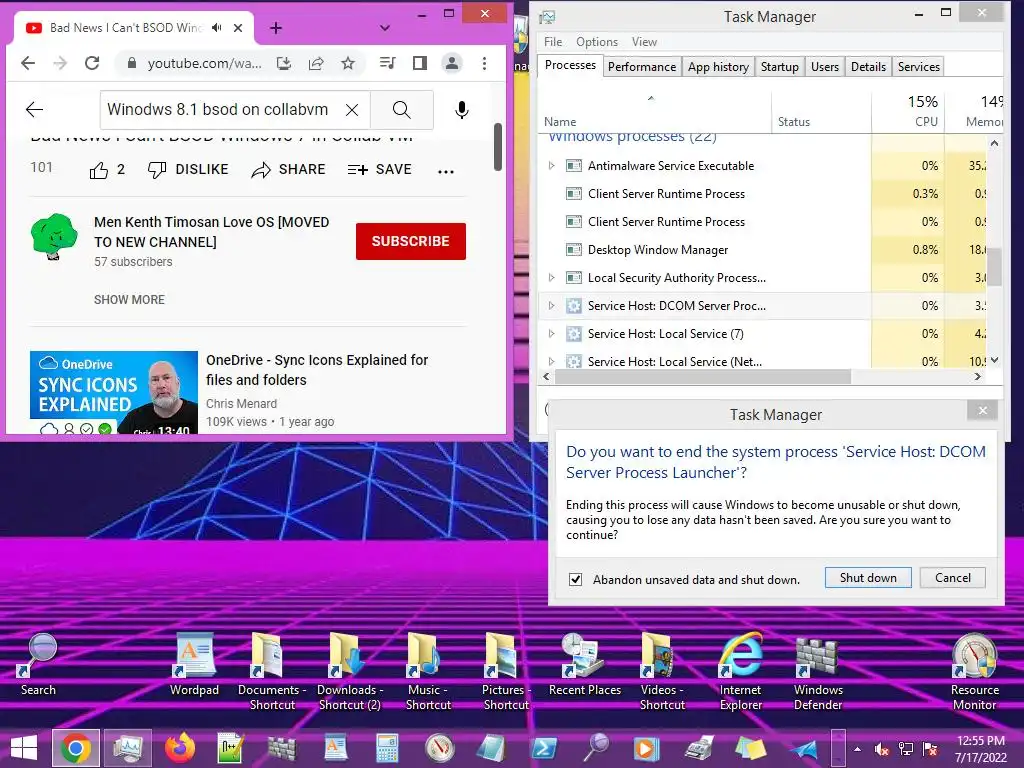Show hidden system tray icons arrow
Image resolution: width=1024 pixels, height=768 pixels.
[857, 749]
